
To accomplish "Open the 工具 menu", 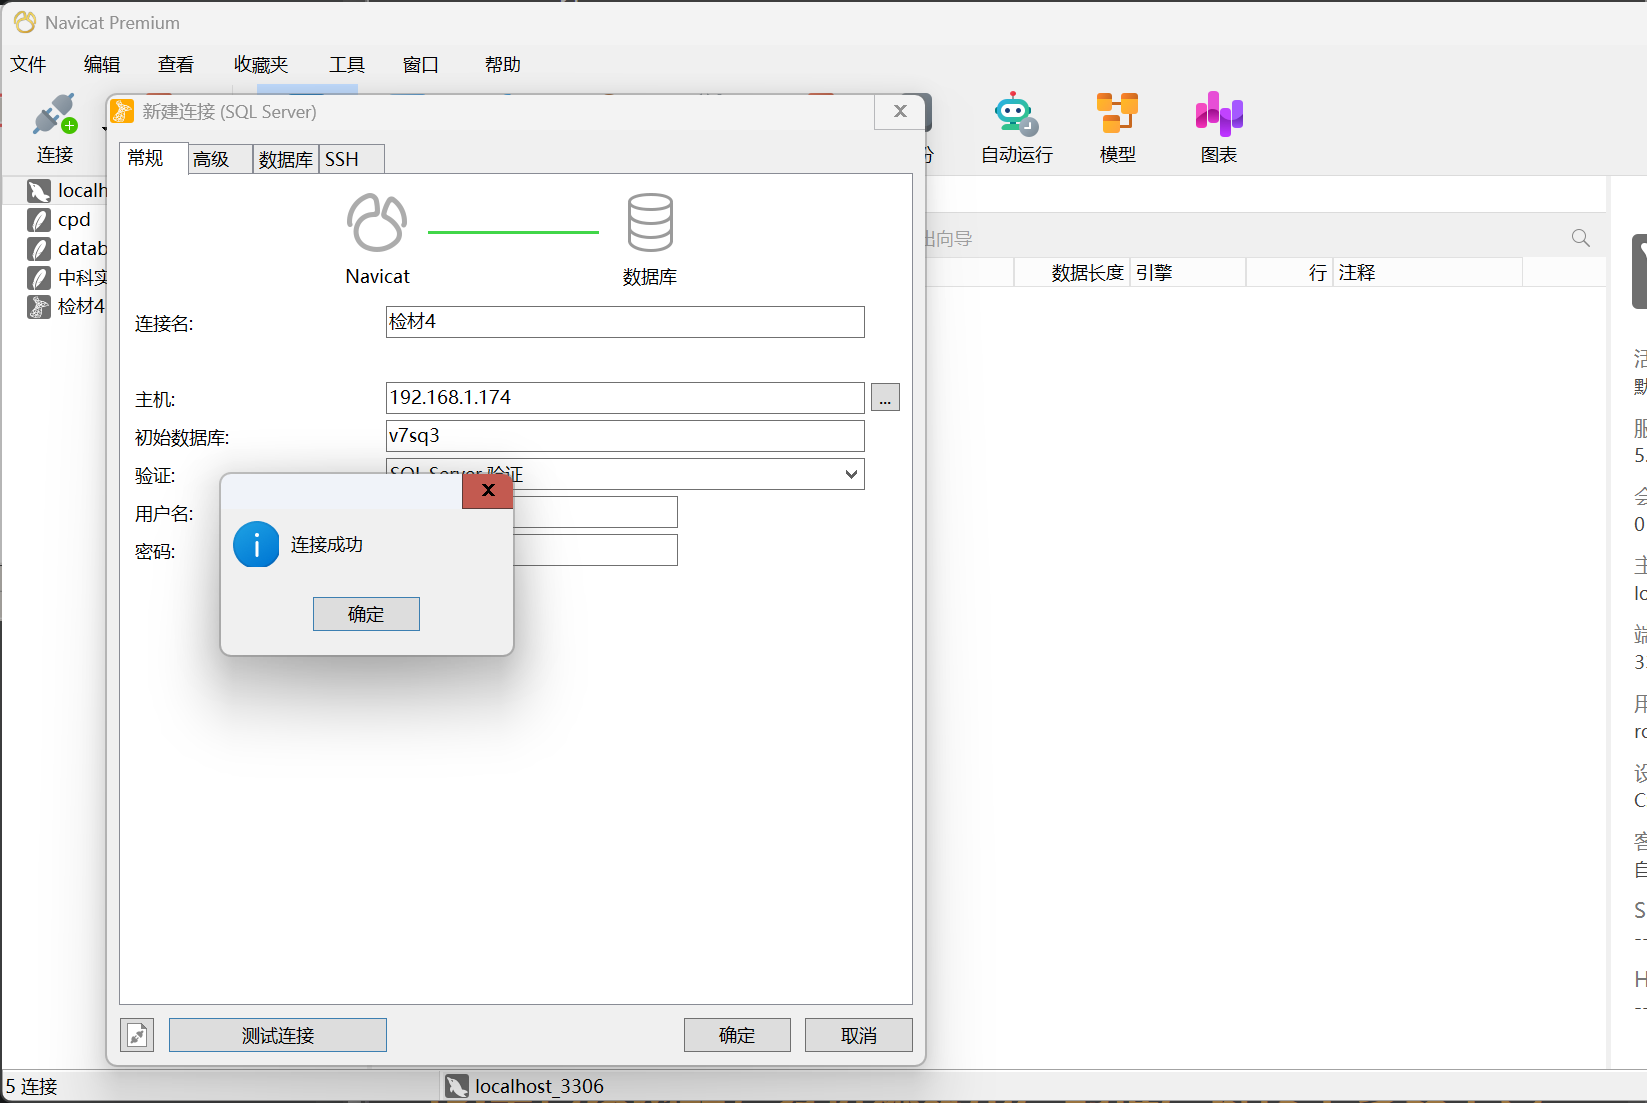I will [347, 65].
